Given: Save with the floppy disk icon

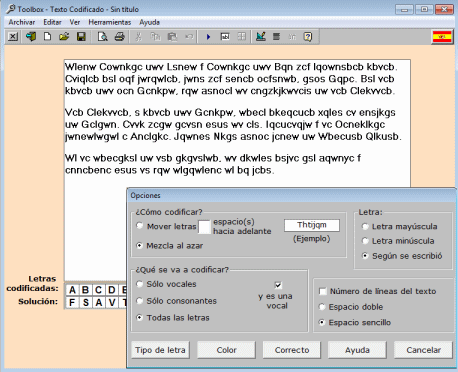Looking at the screenshot, I should pos(81,36).
